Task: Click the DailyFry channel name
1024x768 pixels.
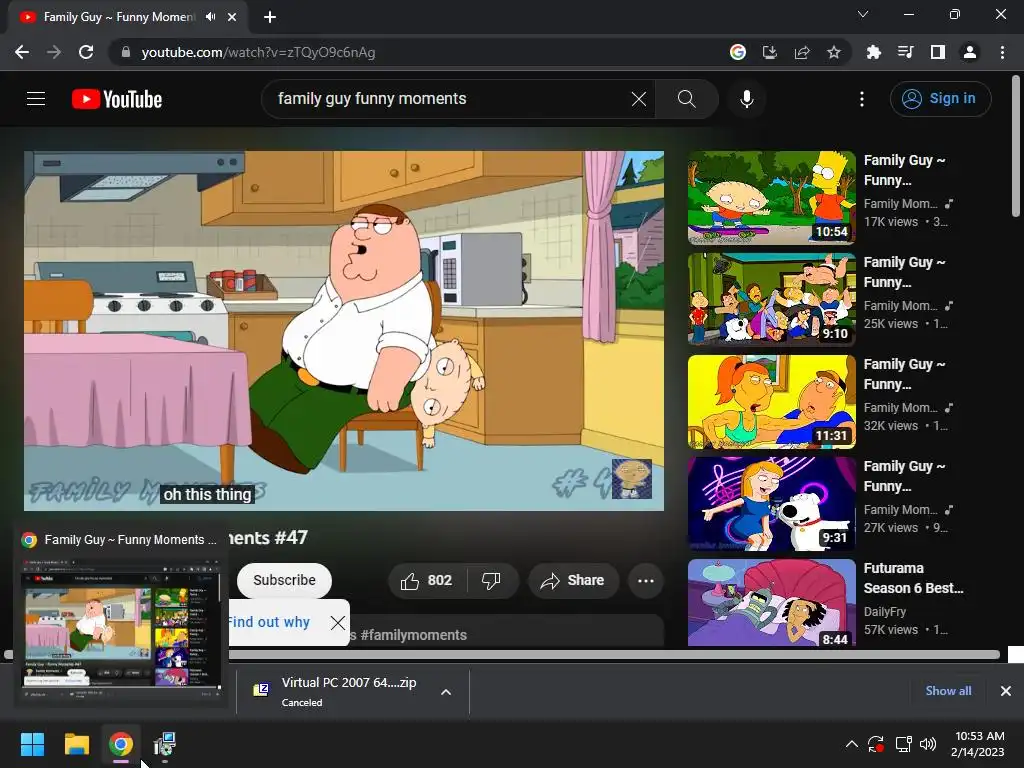Action: point(884,612)
